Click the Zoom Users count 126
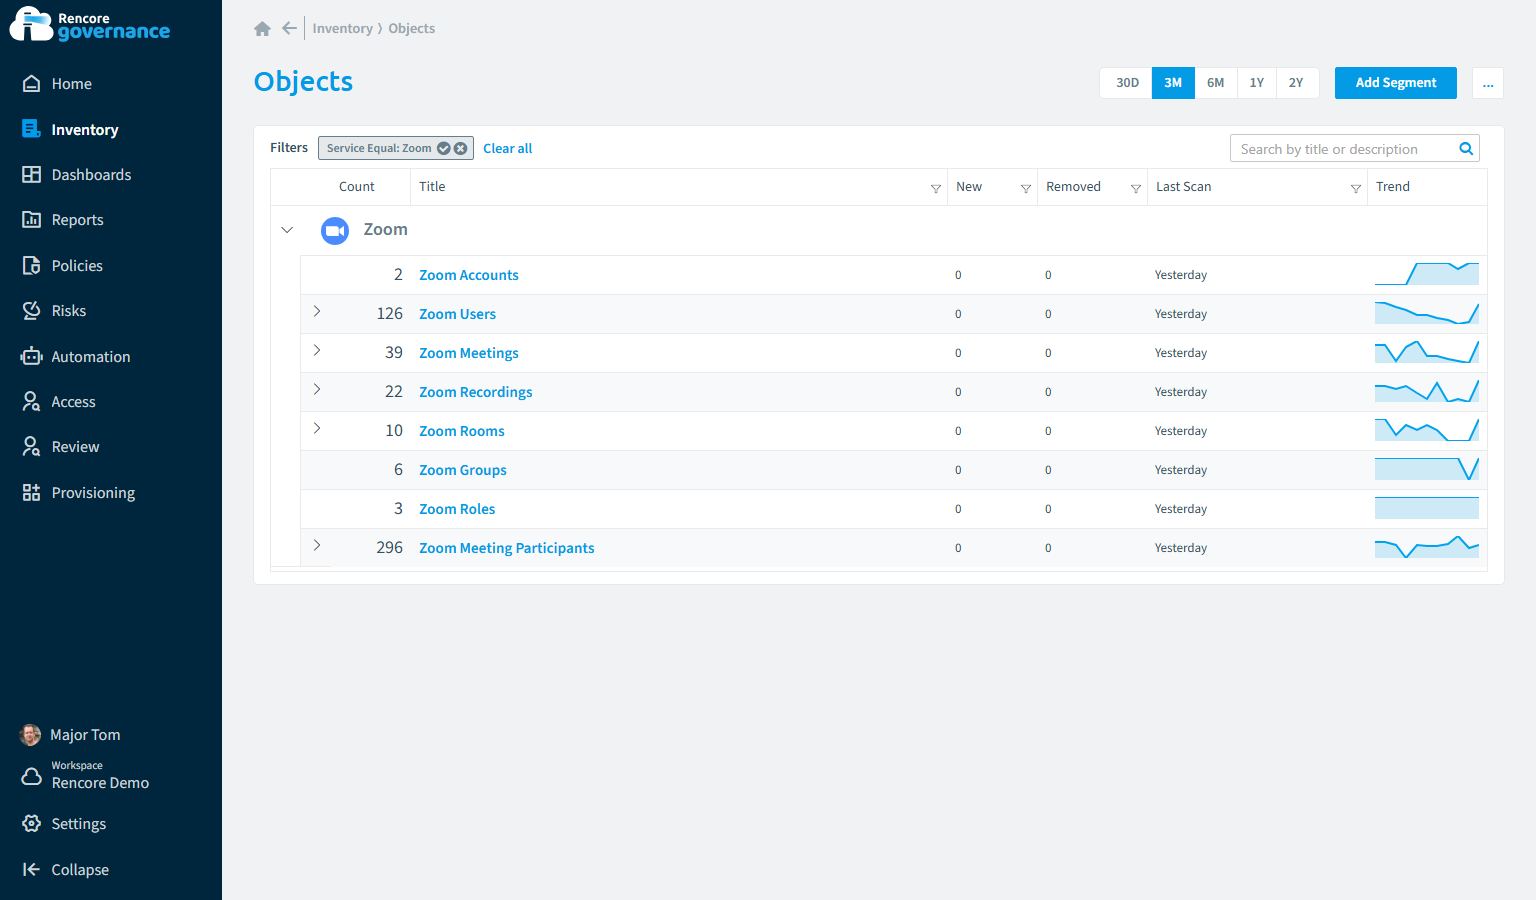The width and height of the screenshot is (1536, 900). 390,314
